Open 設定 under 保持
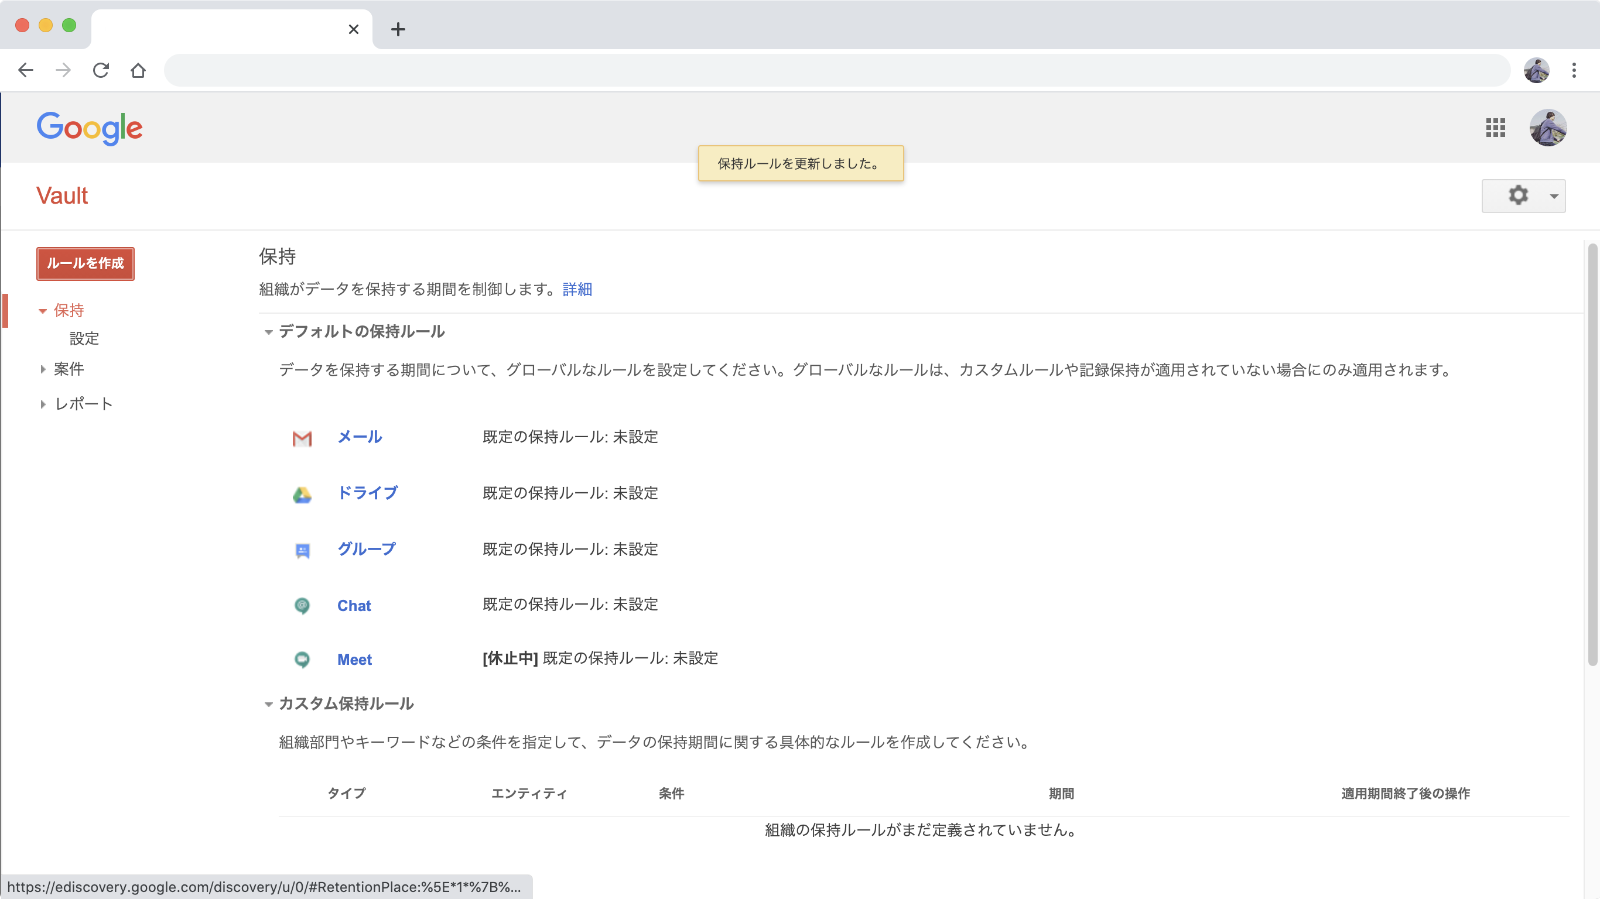This screenshot has width=1600, height=899. tap(84, 338)
